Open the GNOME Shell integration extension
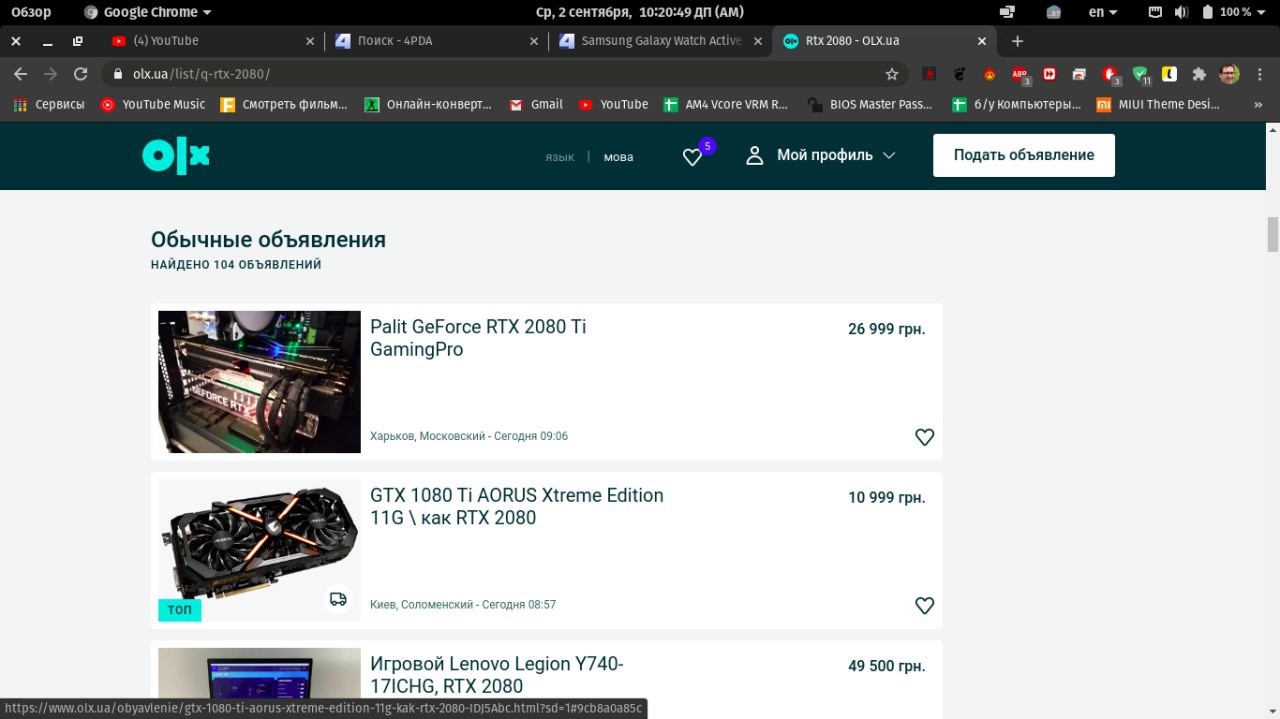Viewport: 1280px width, 719px height. (959, 74)
